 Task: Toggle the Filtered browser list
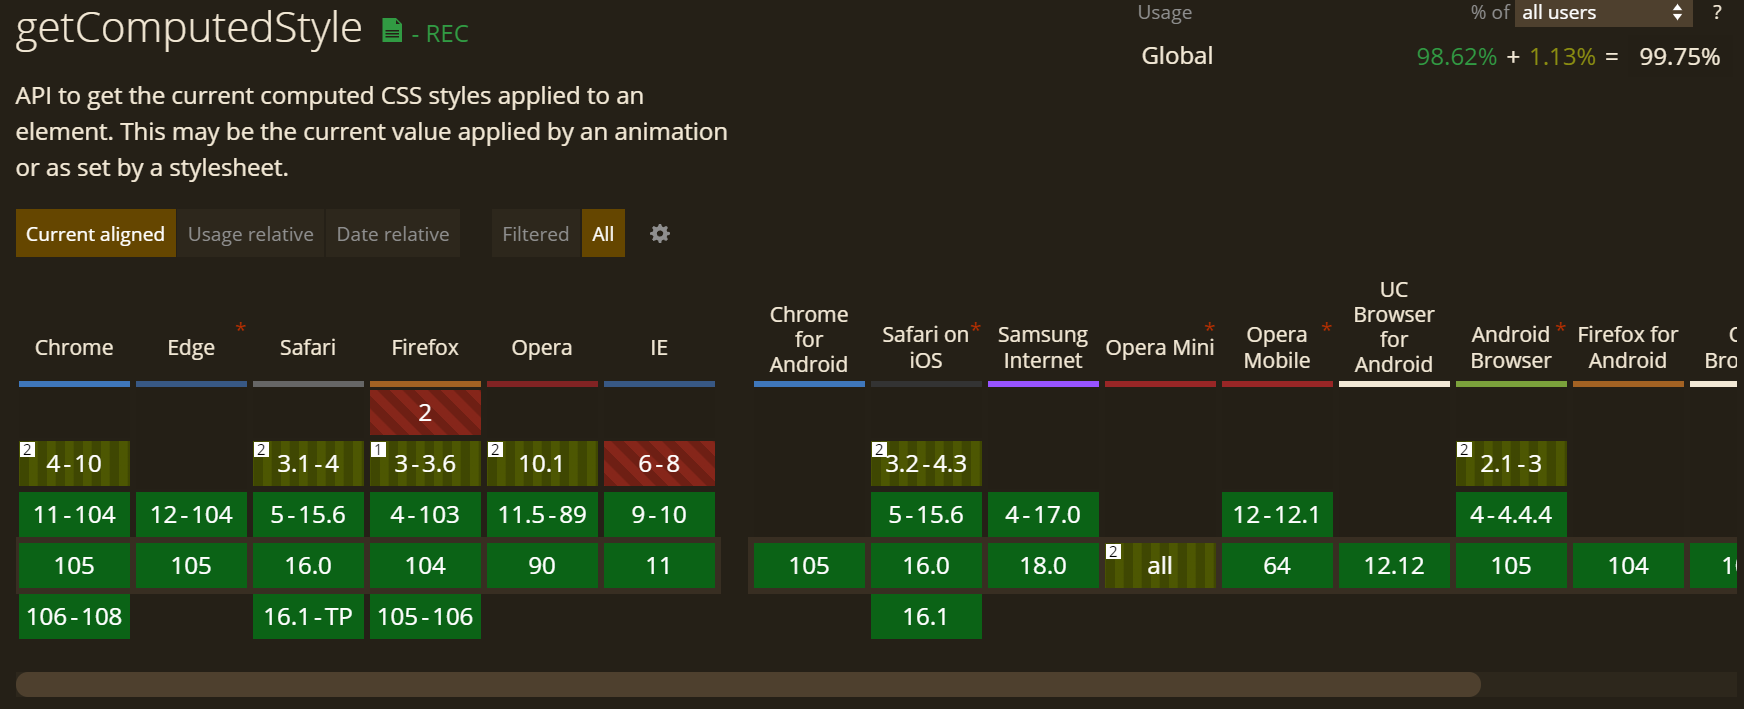pyautogui.click(x=536, y=233)
